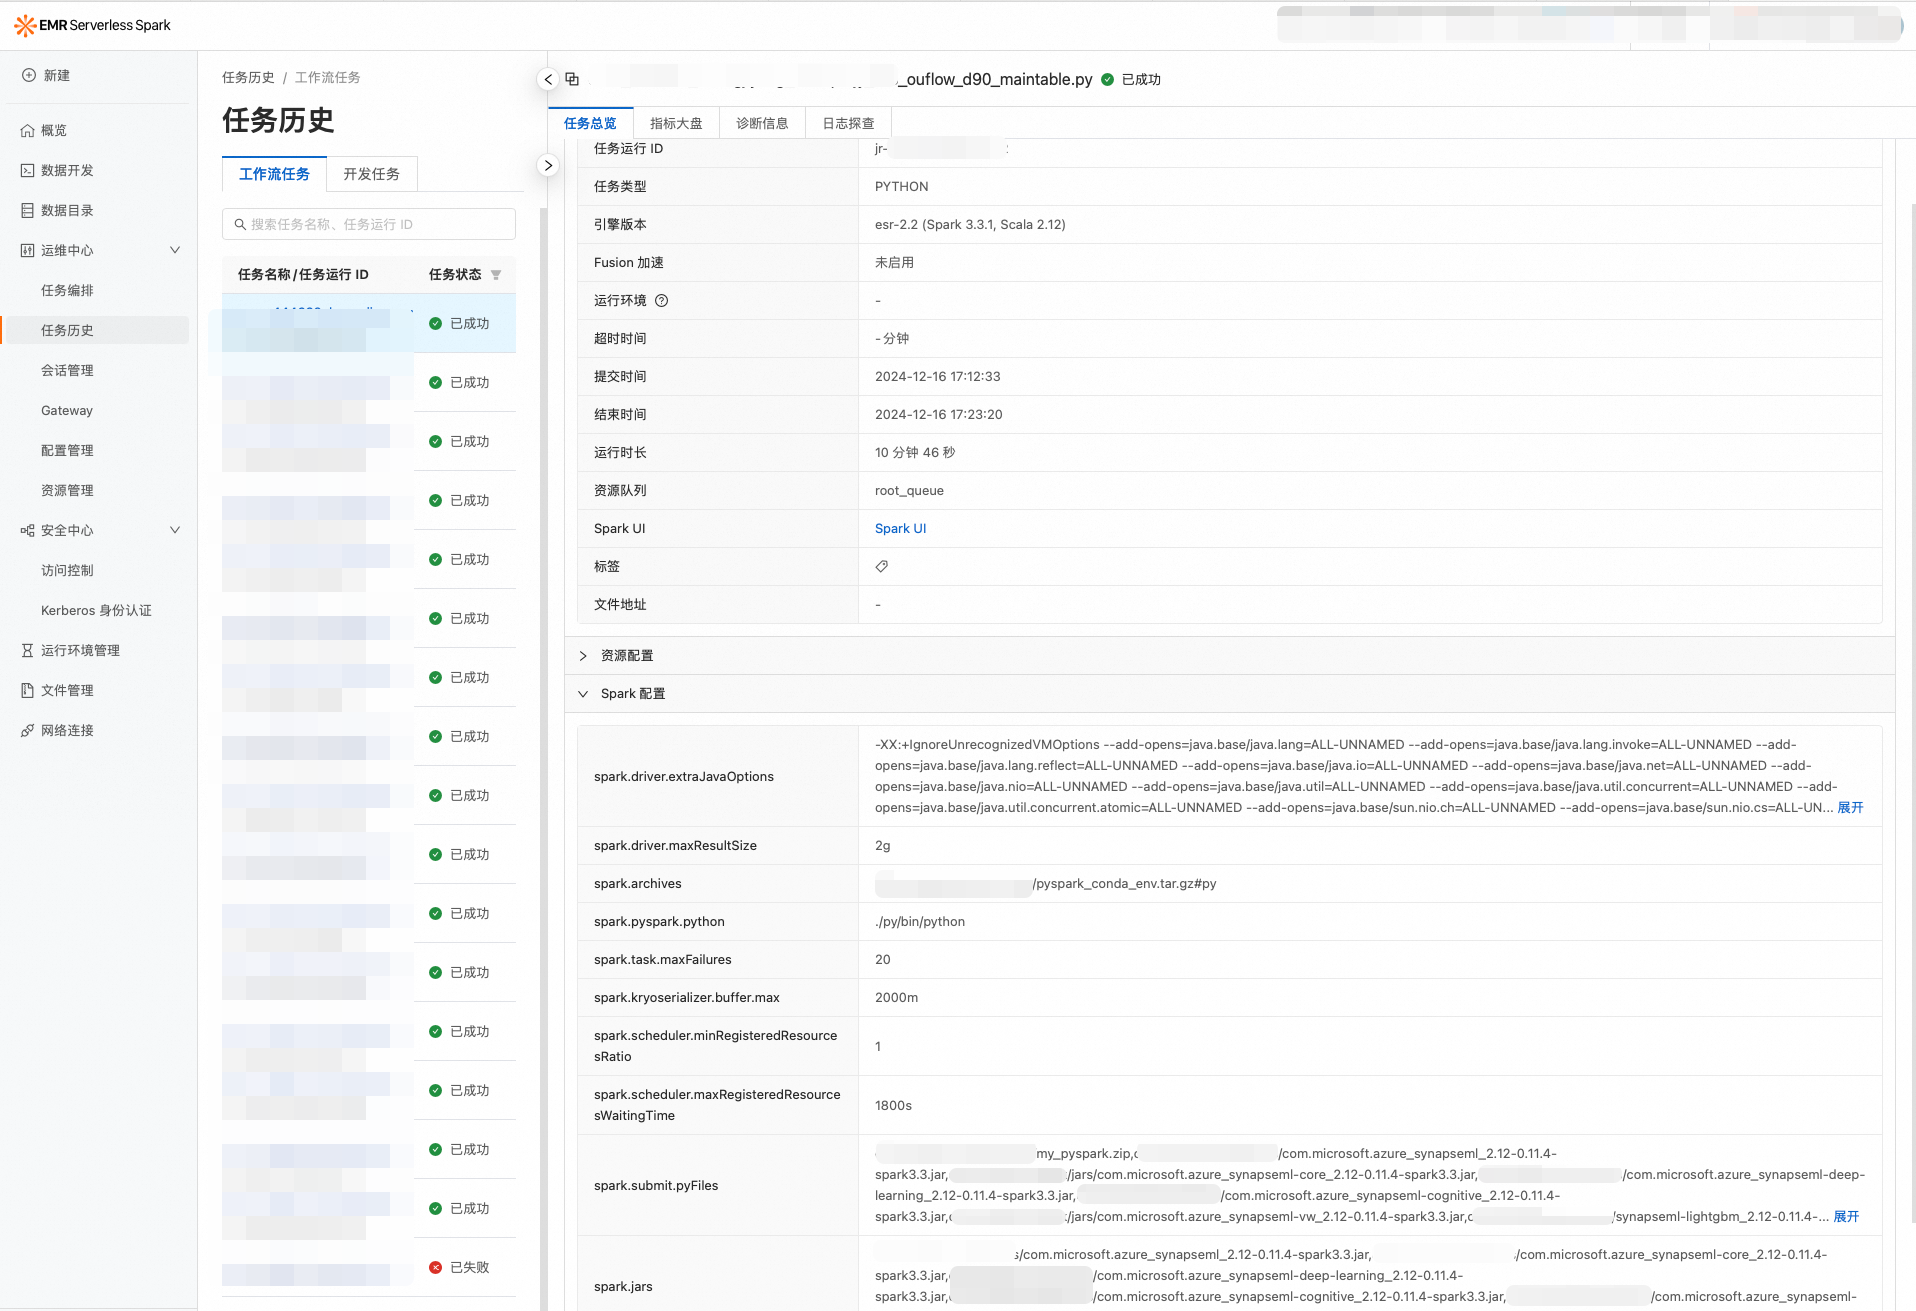Click the back arrow of the detail panel
The height and width of the screenshot is (1311, 1916).
click(548, 79)
